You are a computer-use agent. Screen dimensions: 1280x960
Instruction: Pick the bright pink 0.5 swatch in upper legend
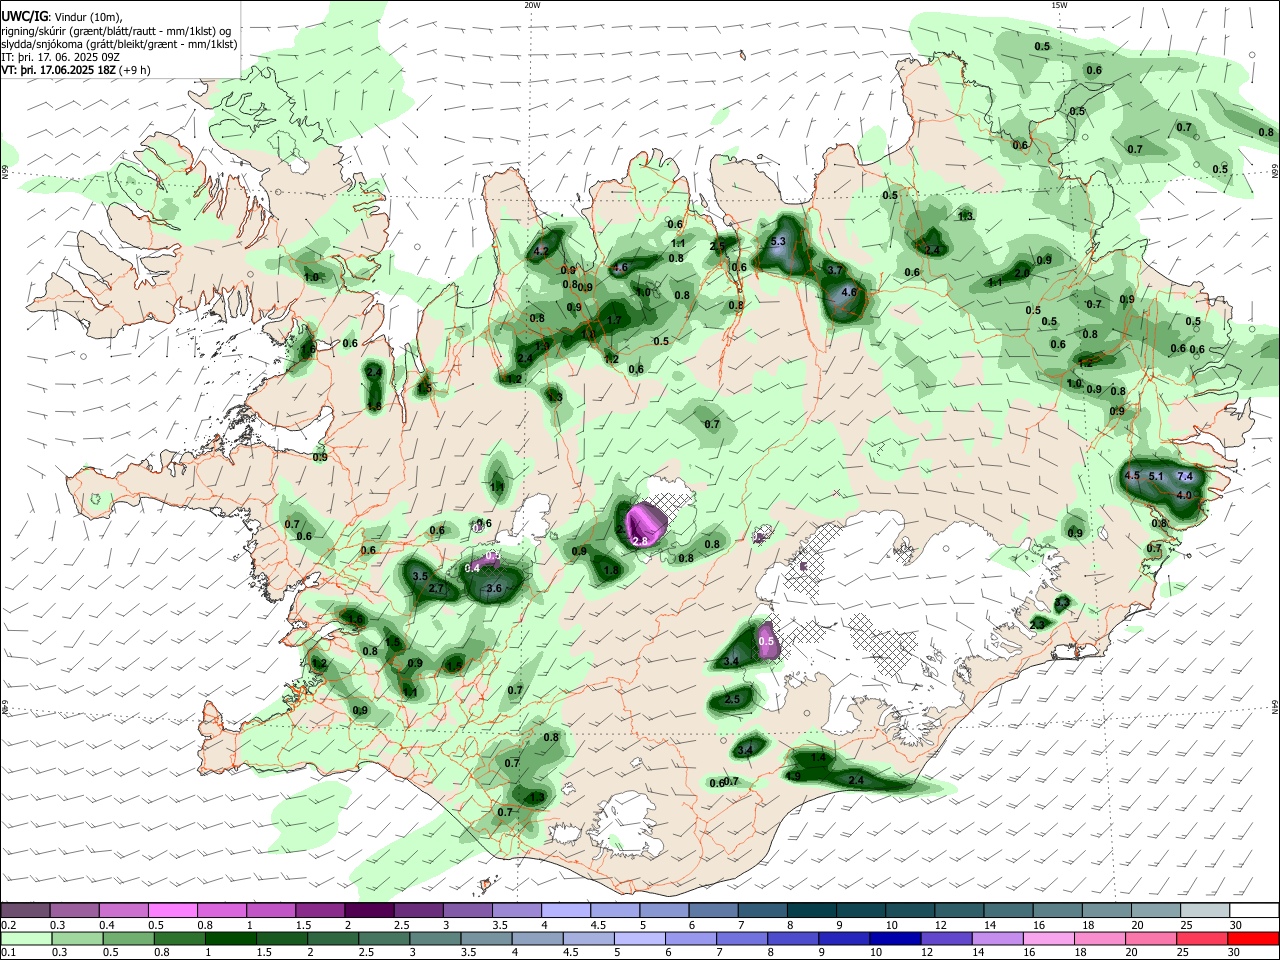pyautogui.click(x=172, y=910)
